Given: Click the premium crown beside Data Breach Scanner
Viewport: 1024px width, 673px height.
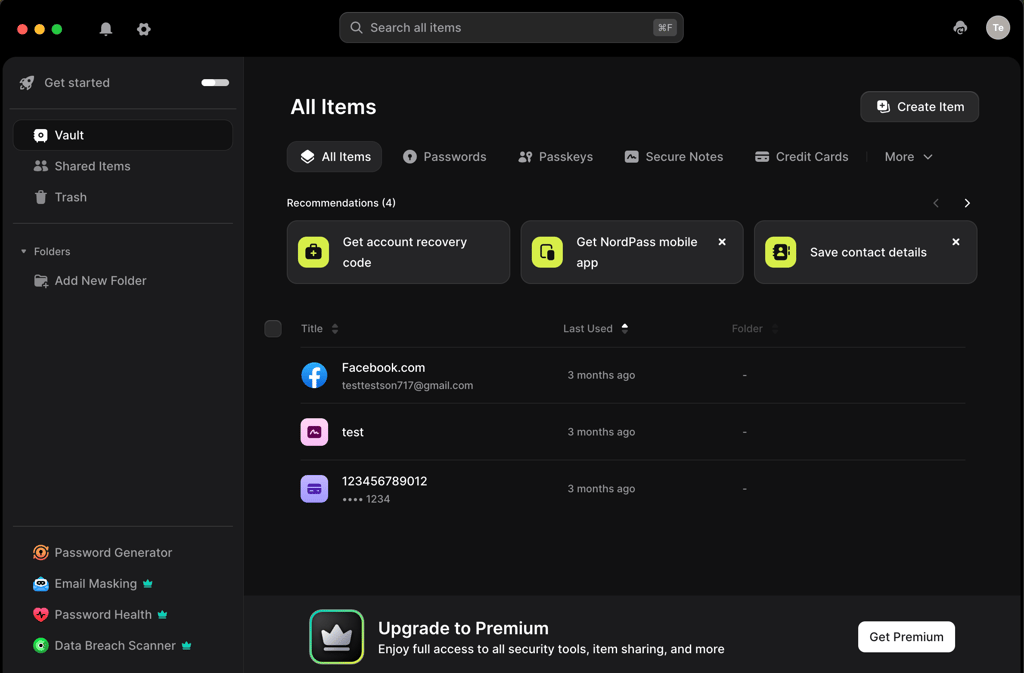Looking at the screenshot, I should (x=187, y=646).
